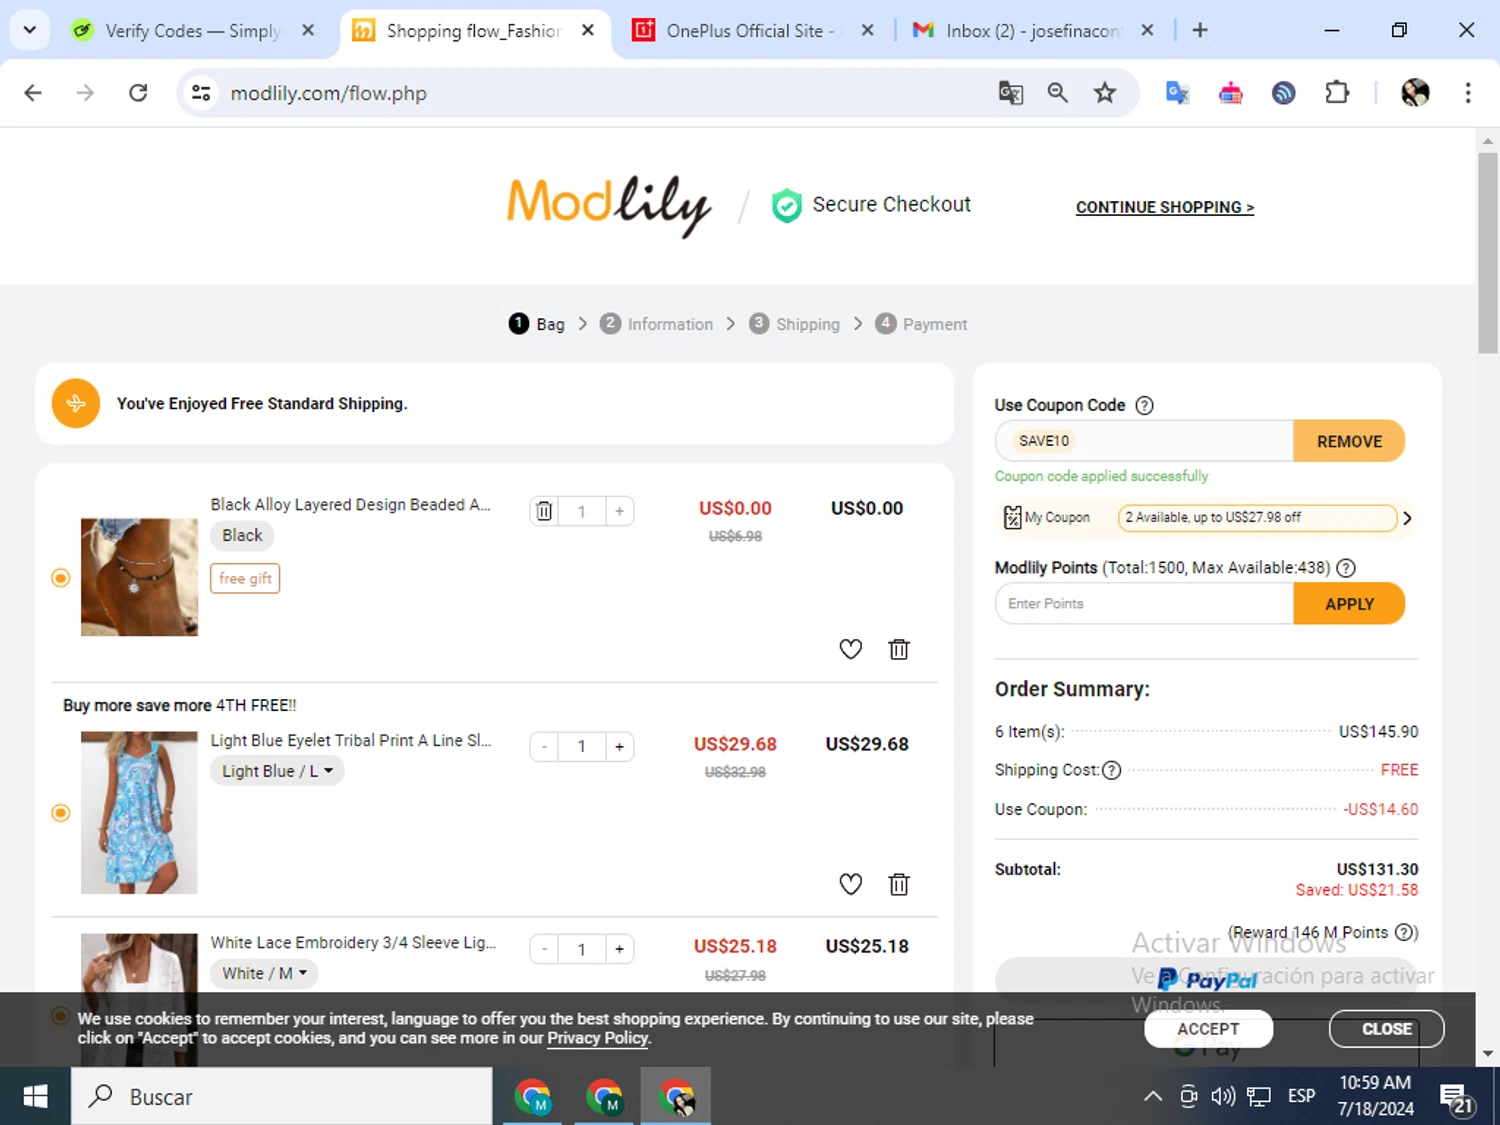Click the Black Alloy anklet thumbnail
The image size is (1500, 1125).
coord(139,577)
